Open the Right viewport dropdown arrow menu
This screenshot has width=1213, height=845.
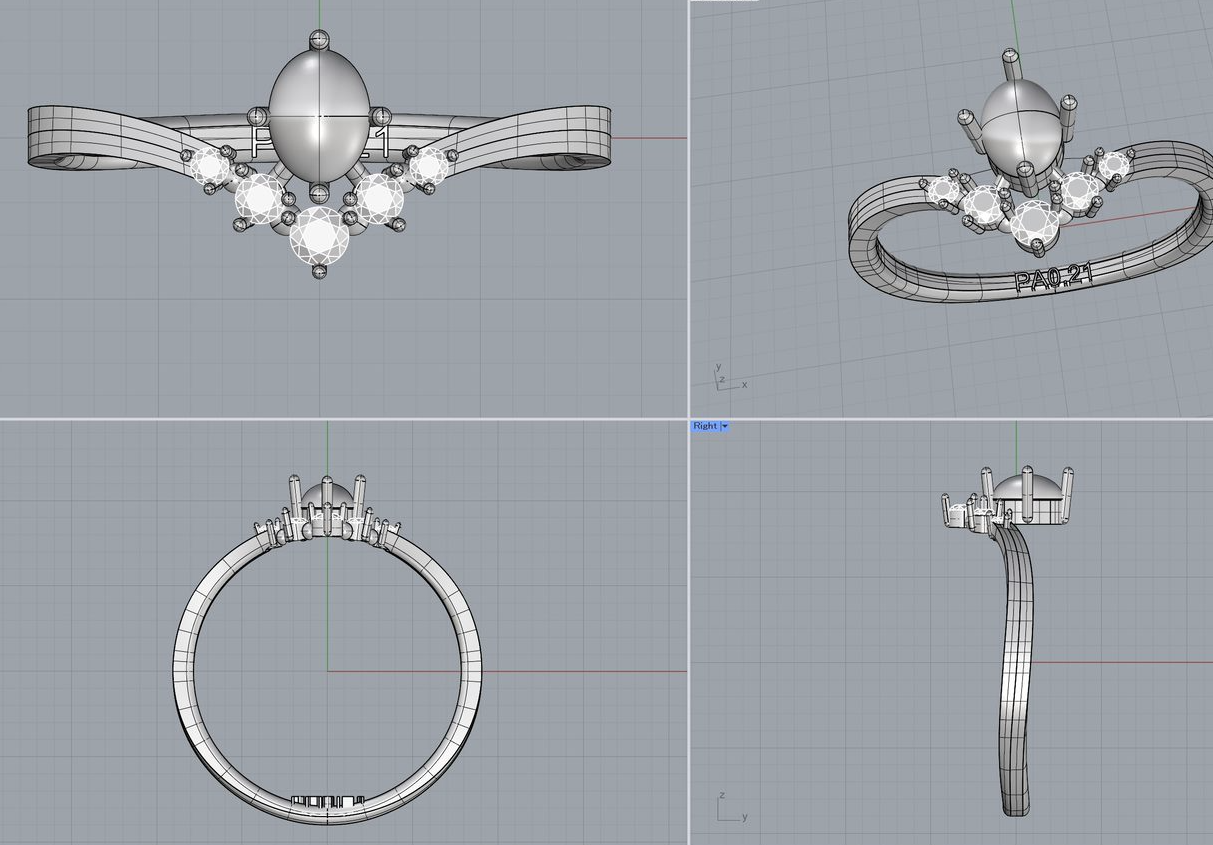725,426
